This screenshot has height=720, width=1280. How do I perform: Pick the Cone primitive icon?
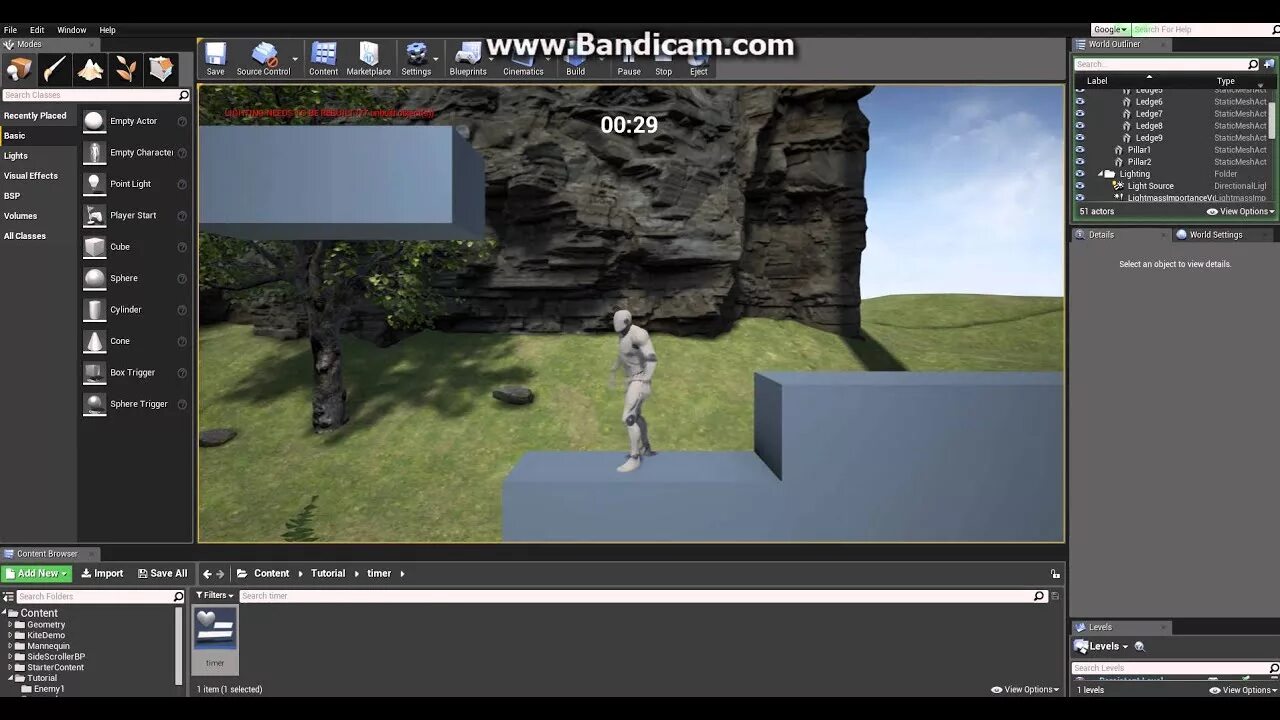pyautogui.click(x=94, y=341)
